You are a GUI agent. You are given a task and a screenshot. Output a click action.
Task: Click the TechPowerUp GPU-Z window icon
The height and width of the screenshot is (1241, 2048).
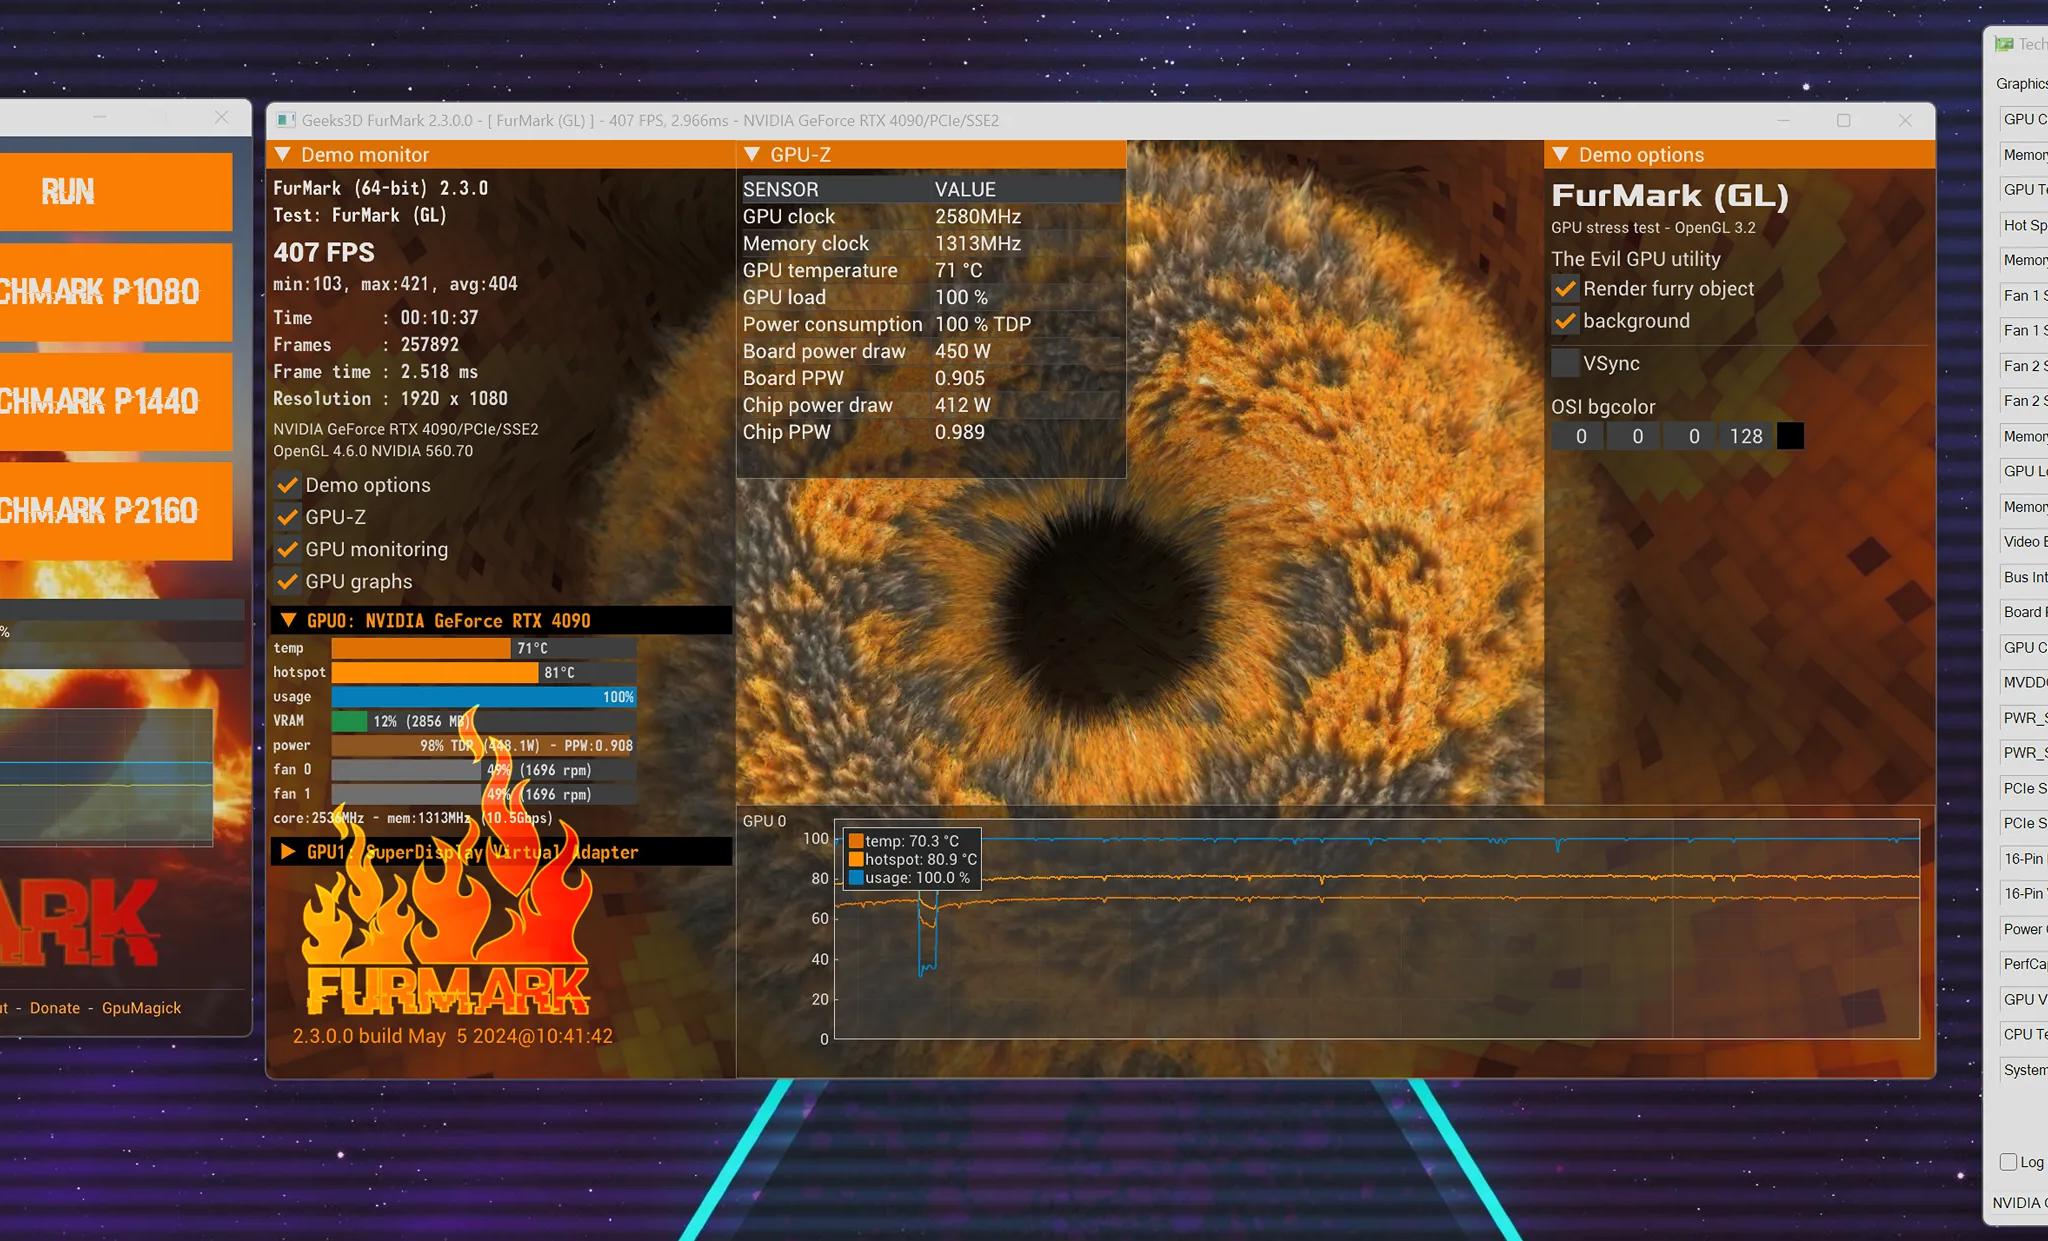click(x=2004, y=44)
